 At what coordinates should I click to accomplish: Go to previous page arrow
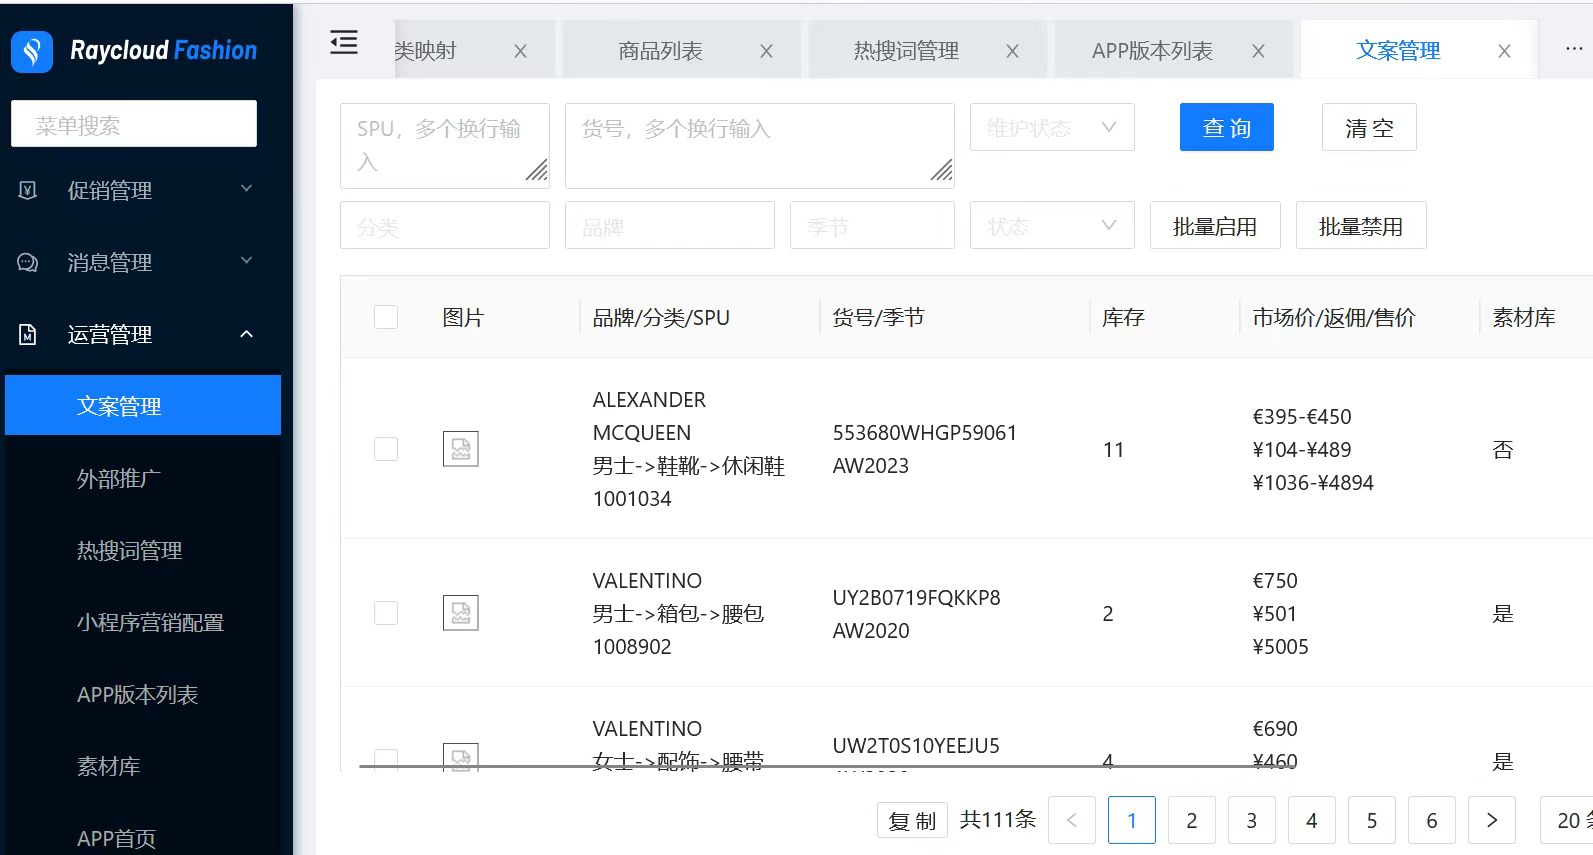1072,820
